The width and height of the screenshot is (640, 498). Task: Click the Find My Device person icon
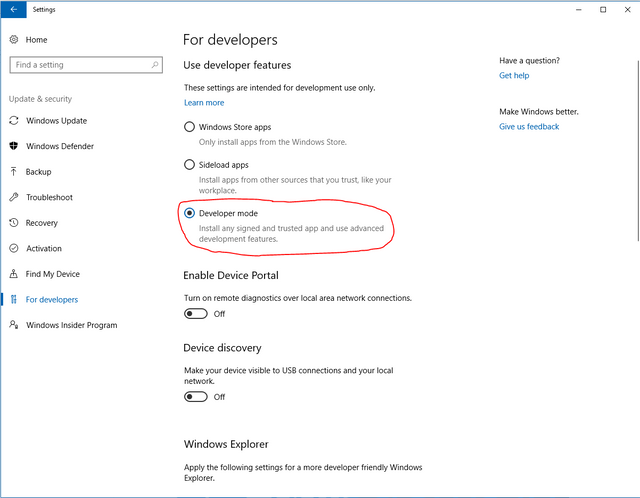pos(14,274)
